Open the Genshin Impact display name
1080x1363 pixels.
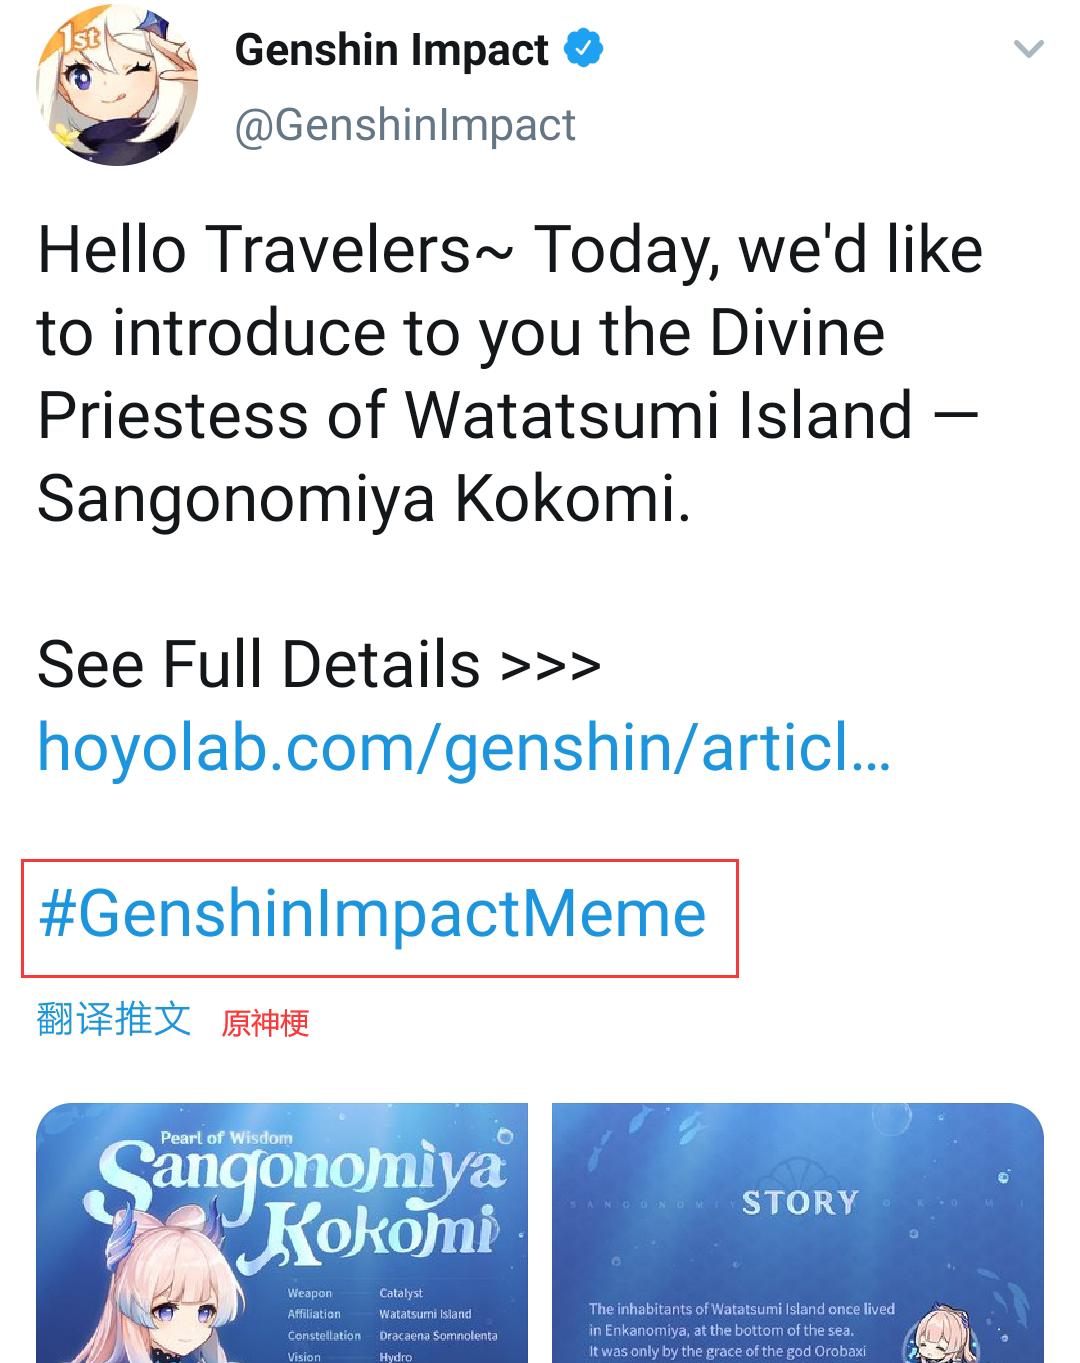point(391,50)
